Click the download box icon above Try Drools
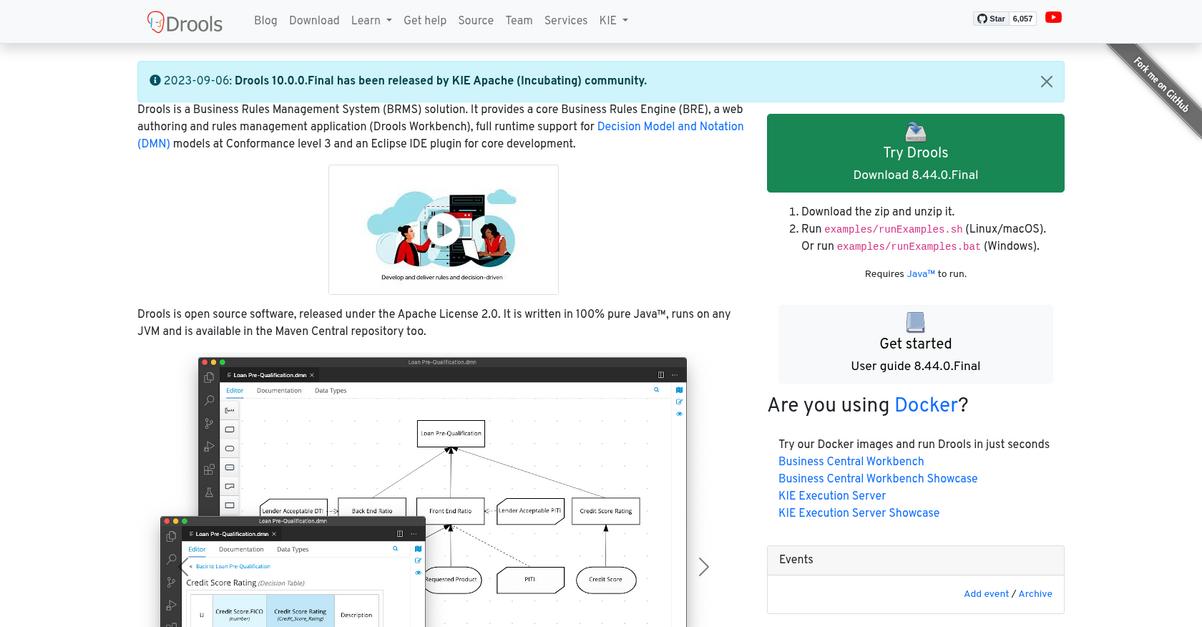Image resolution: width=1202 pixels, height=627 pixels. pos(915,132)
